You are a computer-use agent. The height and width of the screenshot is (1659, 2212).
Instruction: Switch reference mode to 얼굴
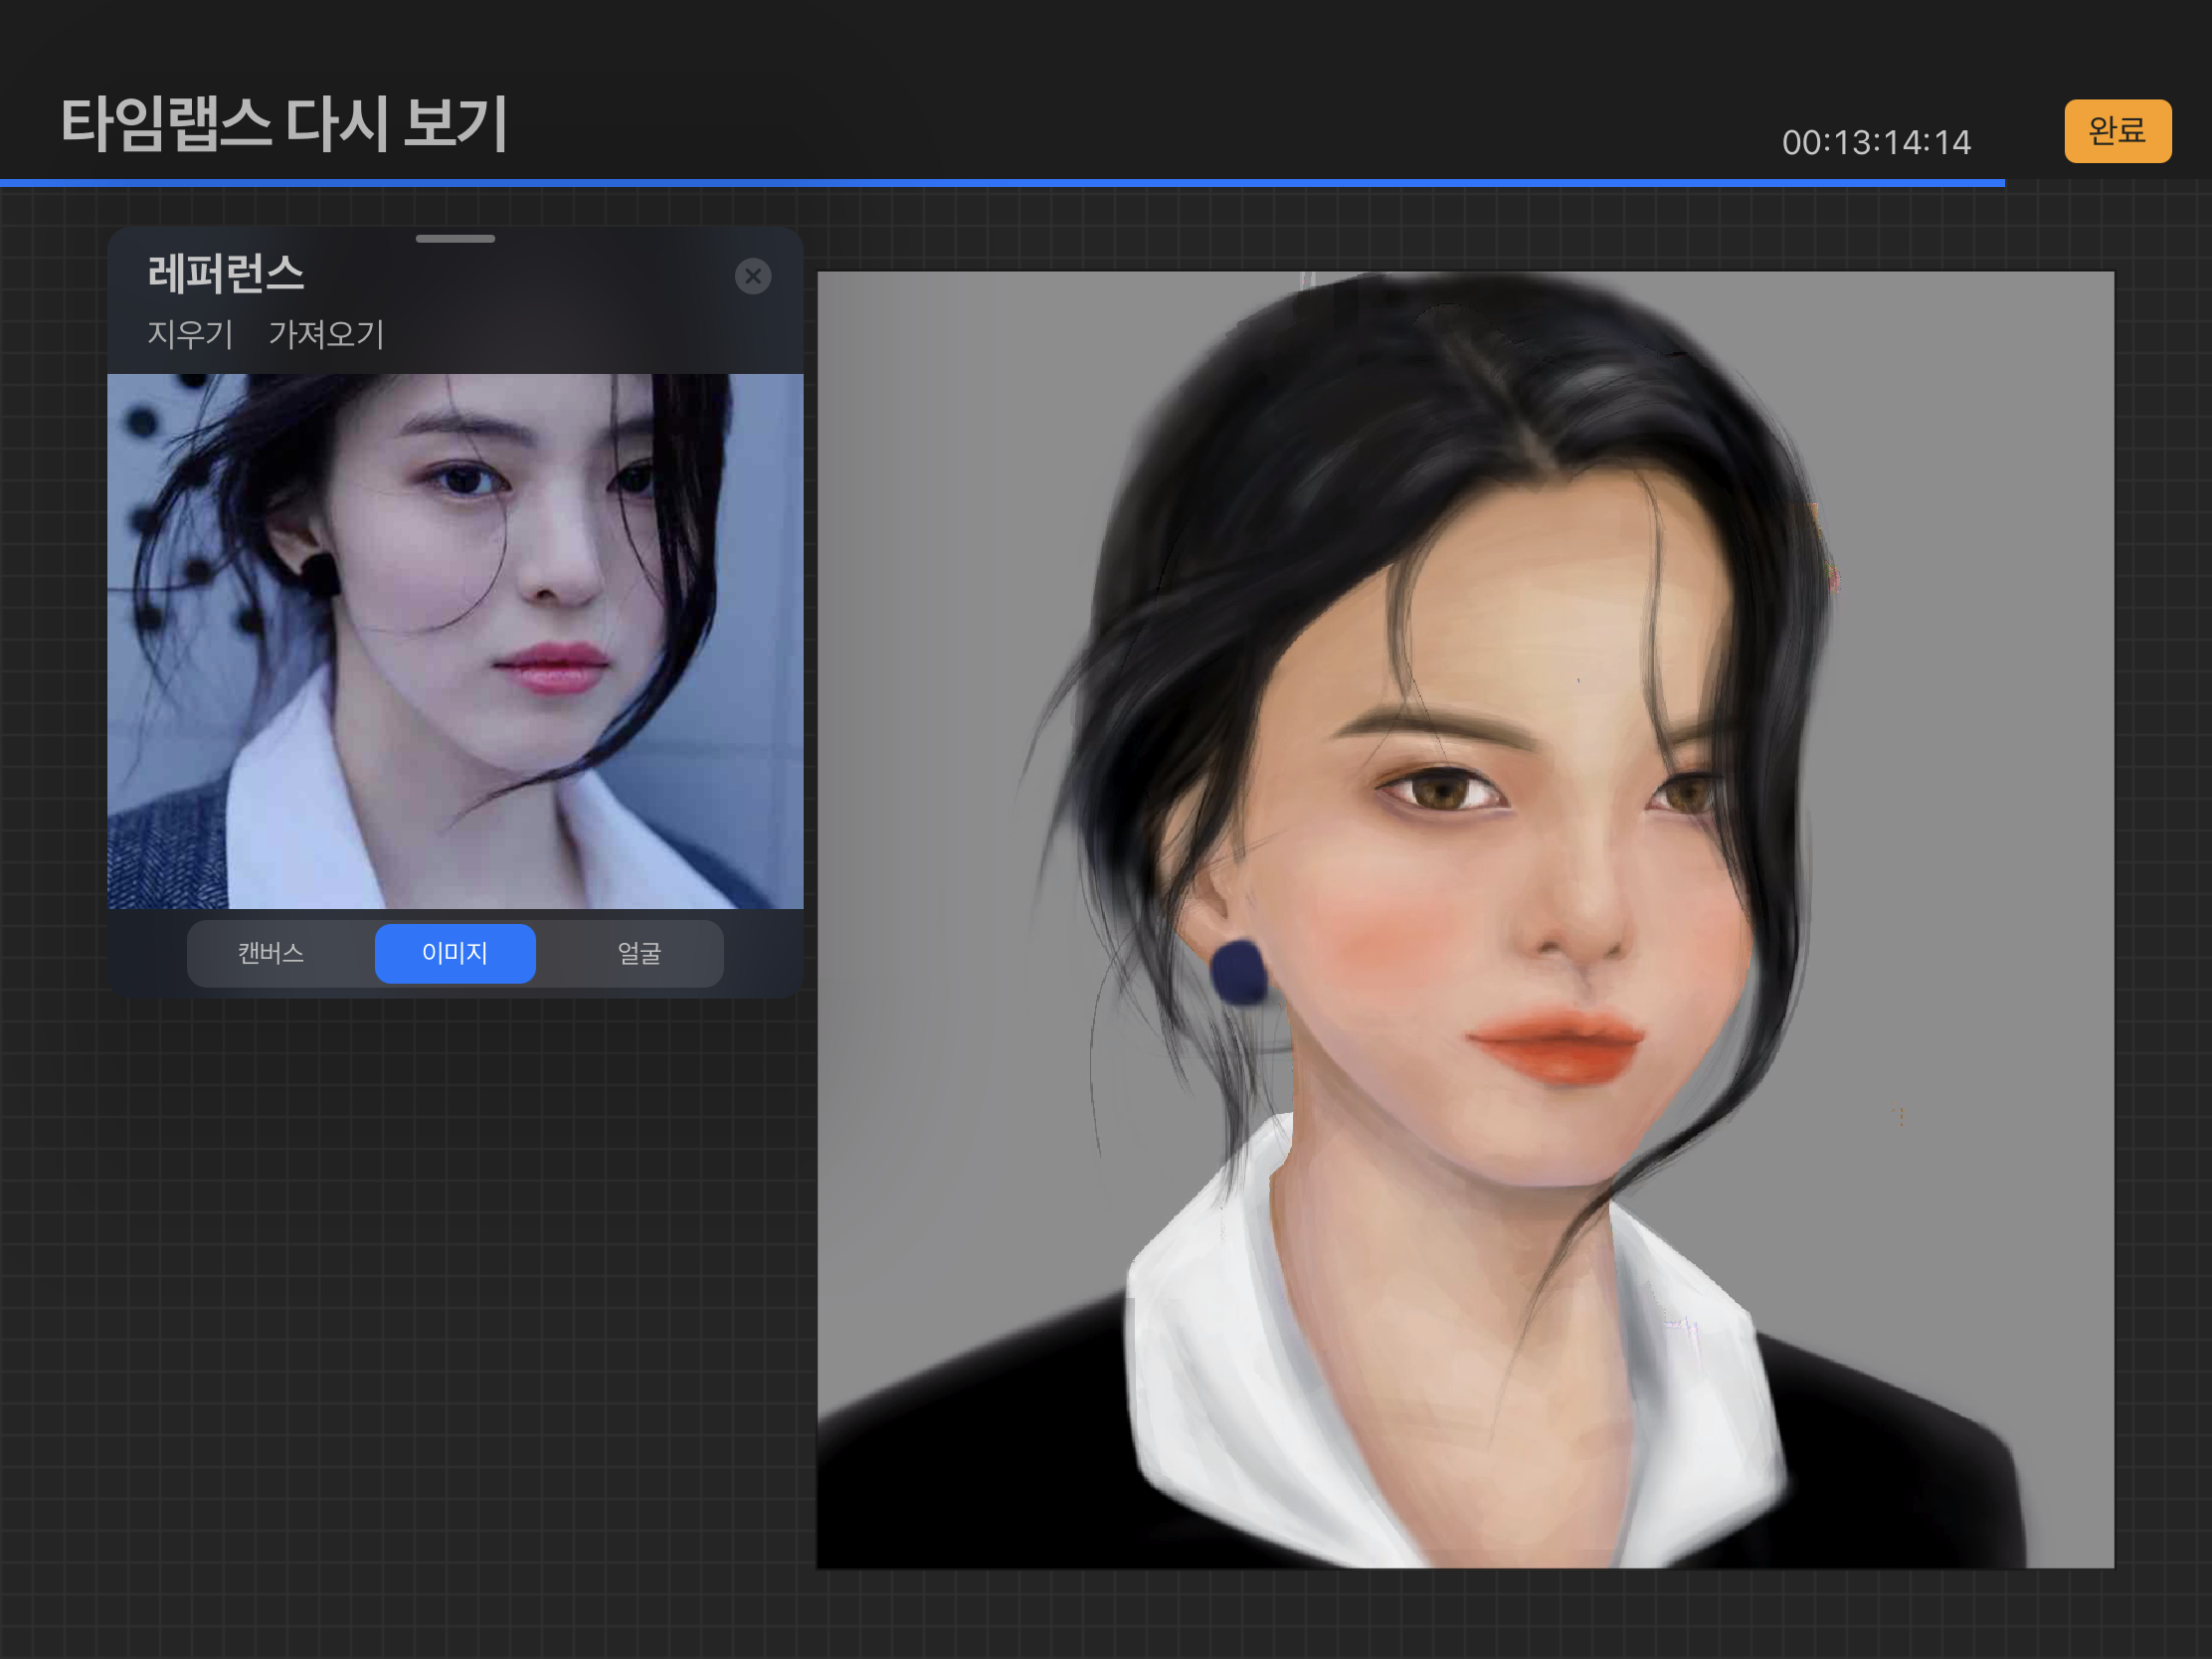(638, 953)
